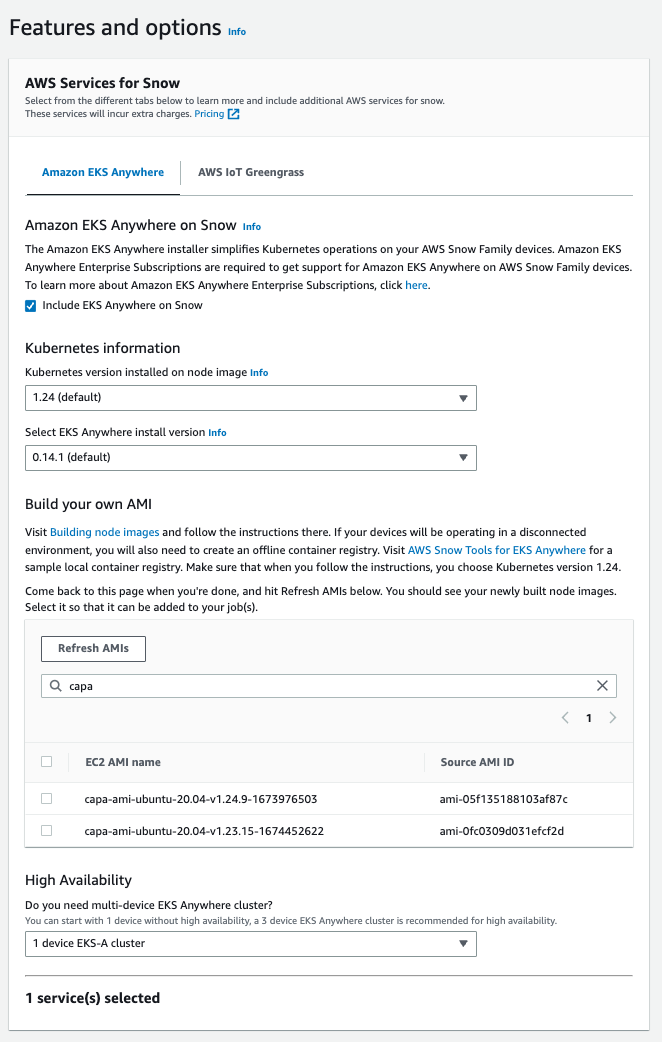Screen dimensions: 662x1042
Task: Select the Amazon EKS Anywhere tab
Action: pyautogui.click(x=103, y=172)
